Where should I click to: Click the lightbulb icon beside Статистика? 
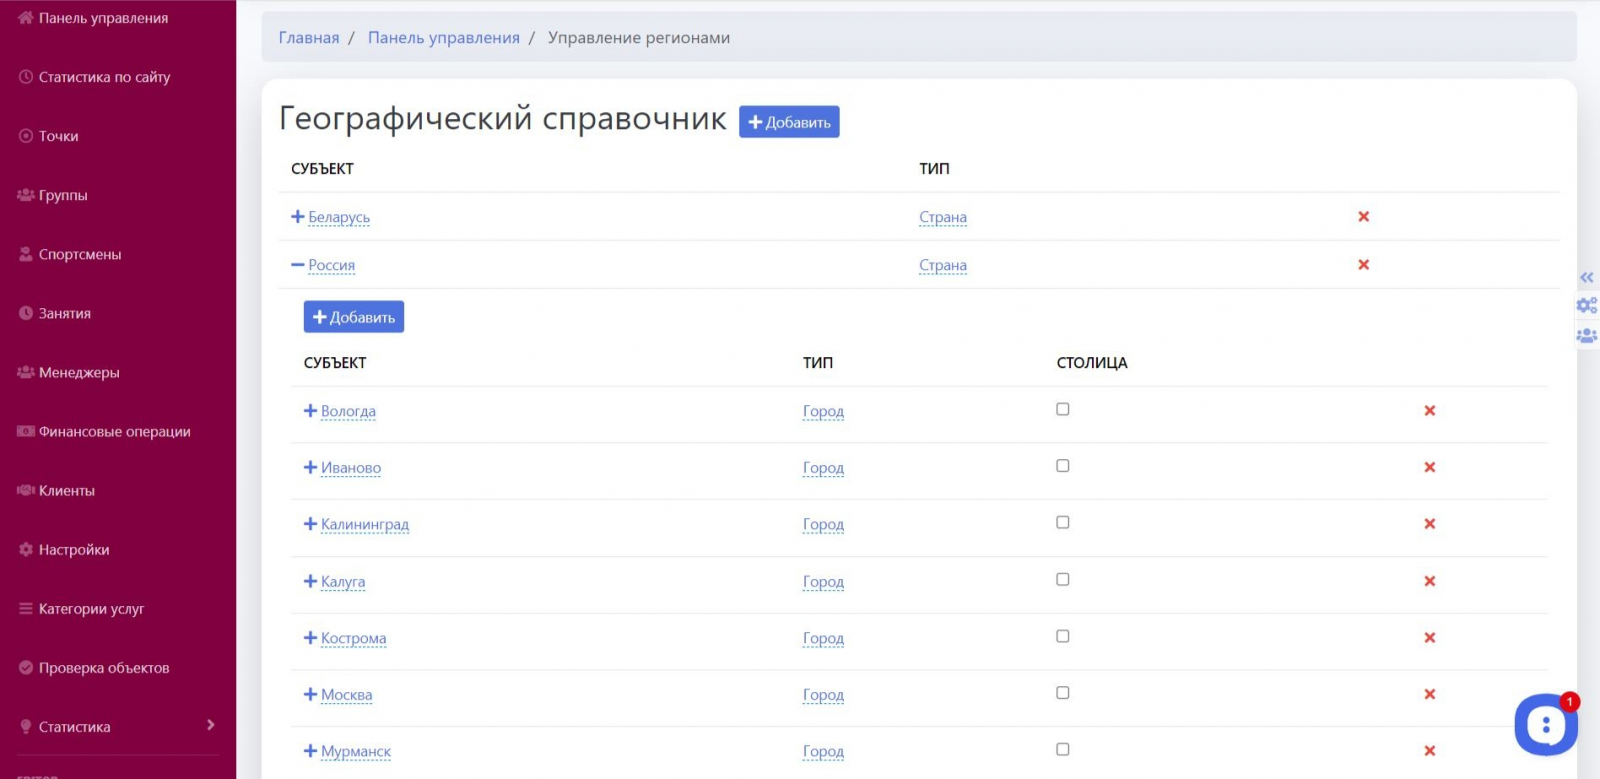point(26,726)
